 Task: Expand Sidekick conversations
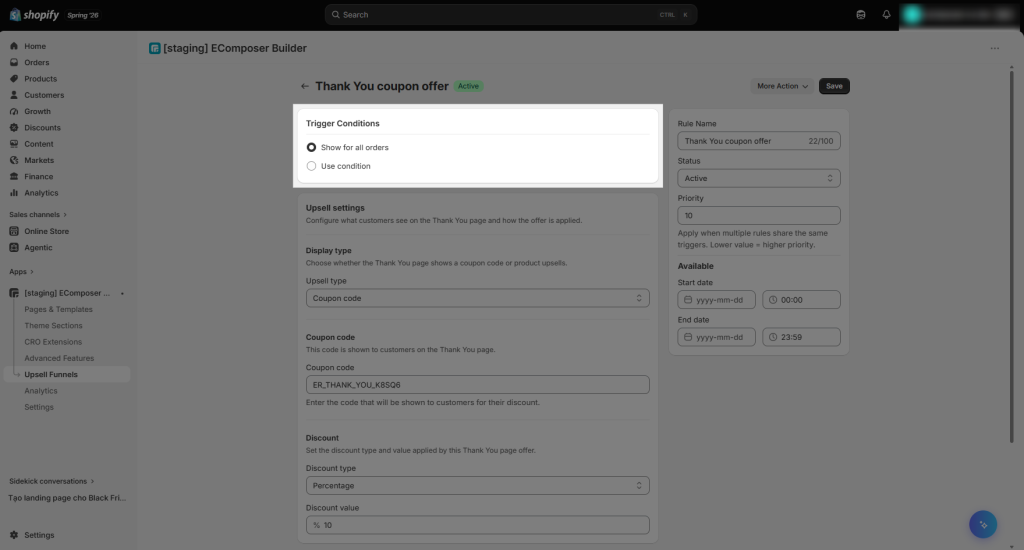click(x=52, y=481)
